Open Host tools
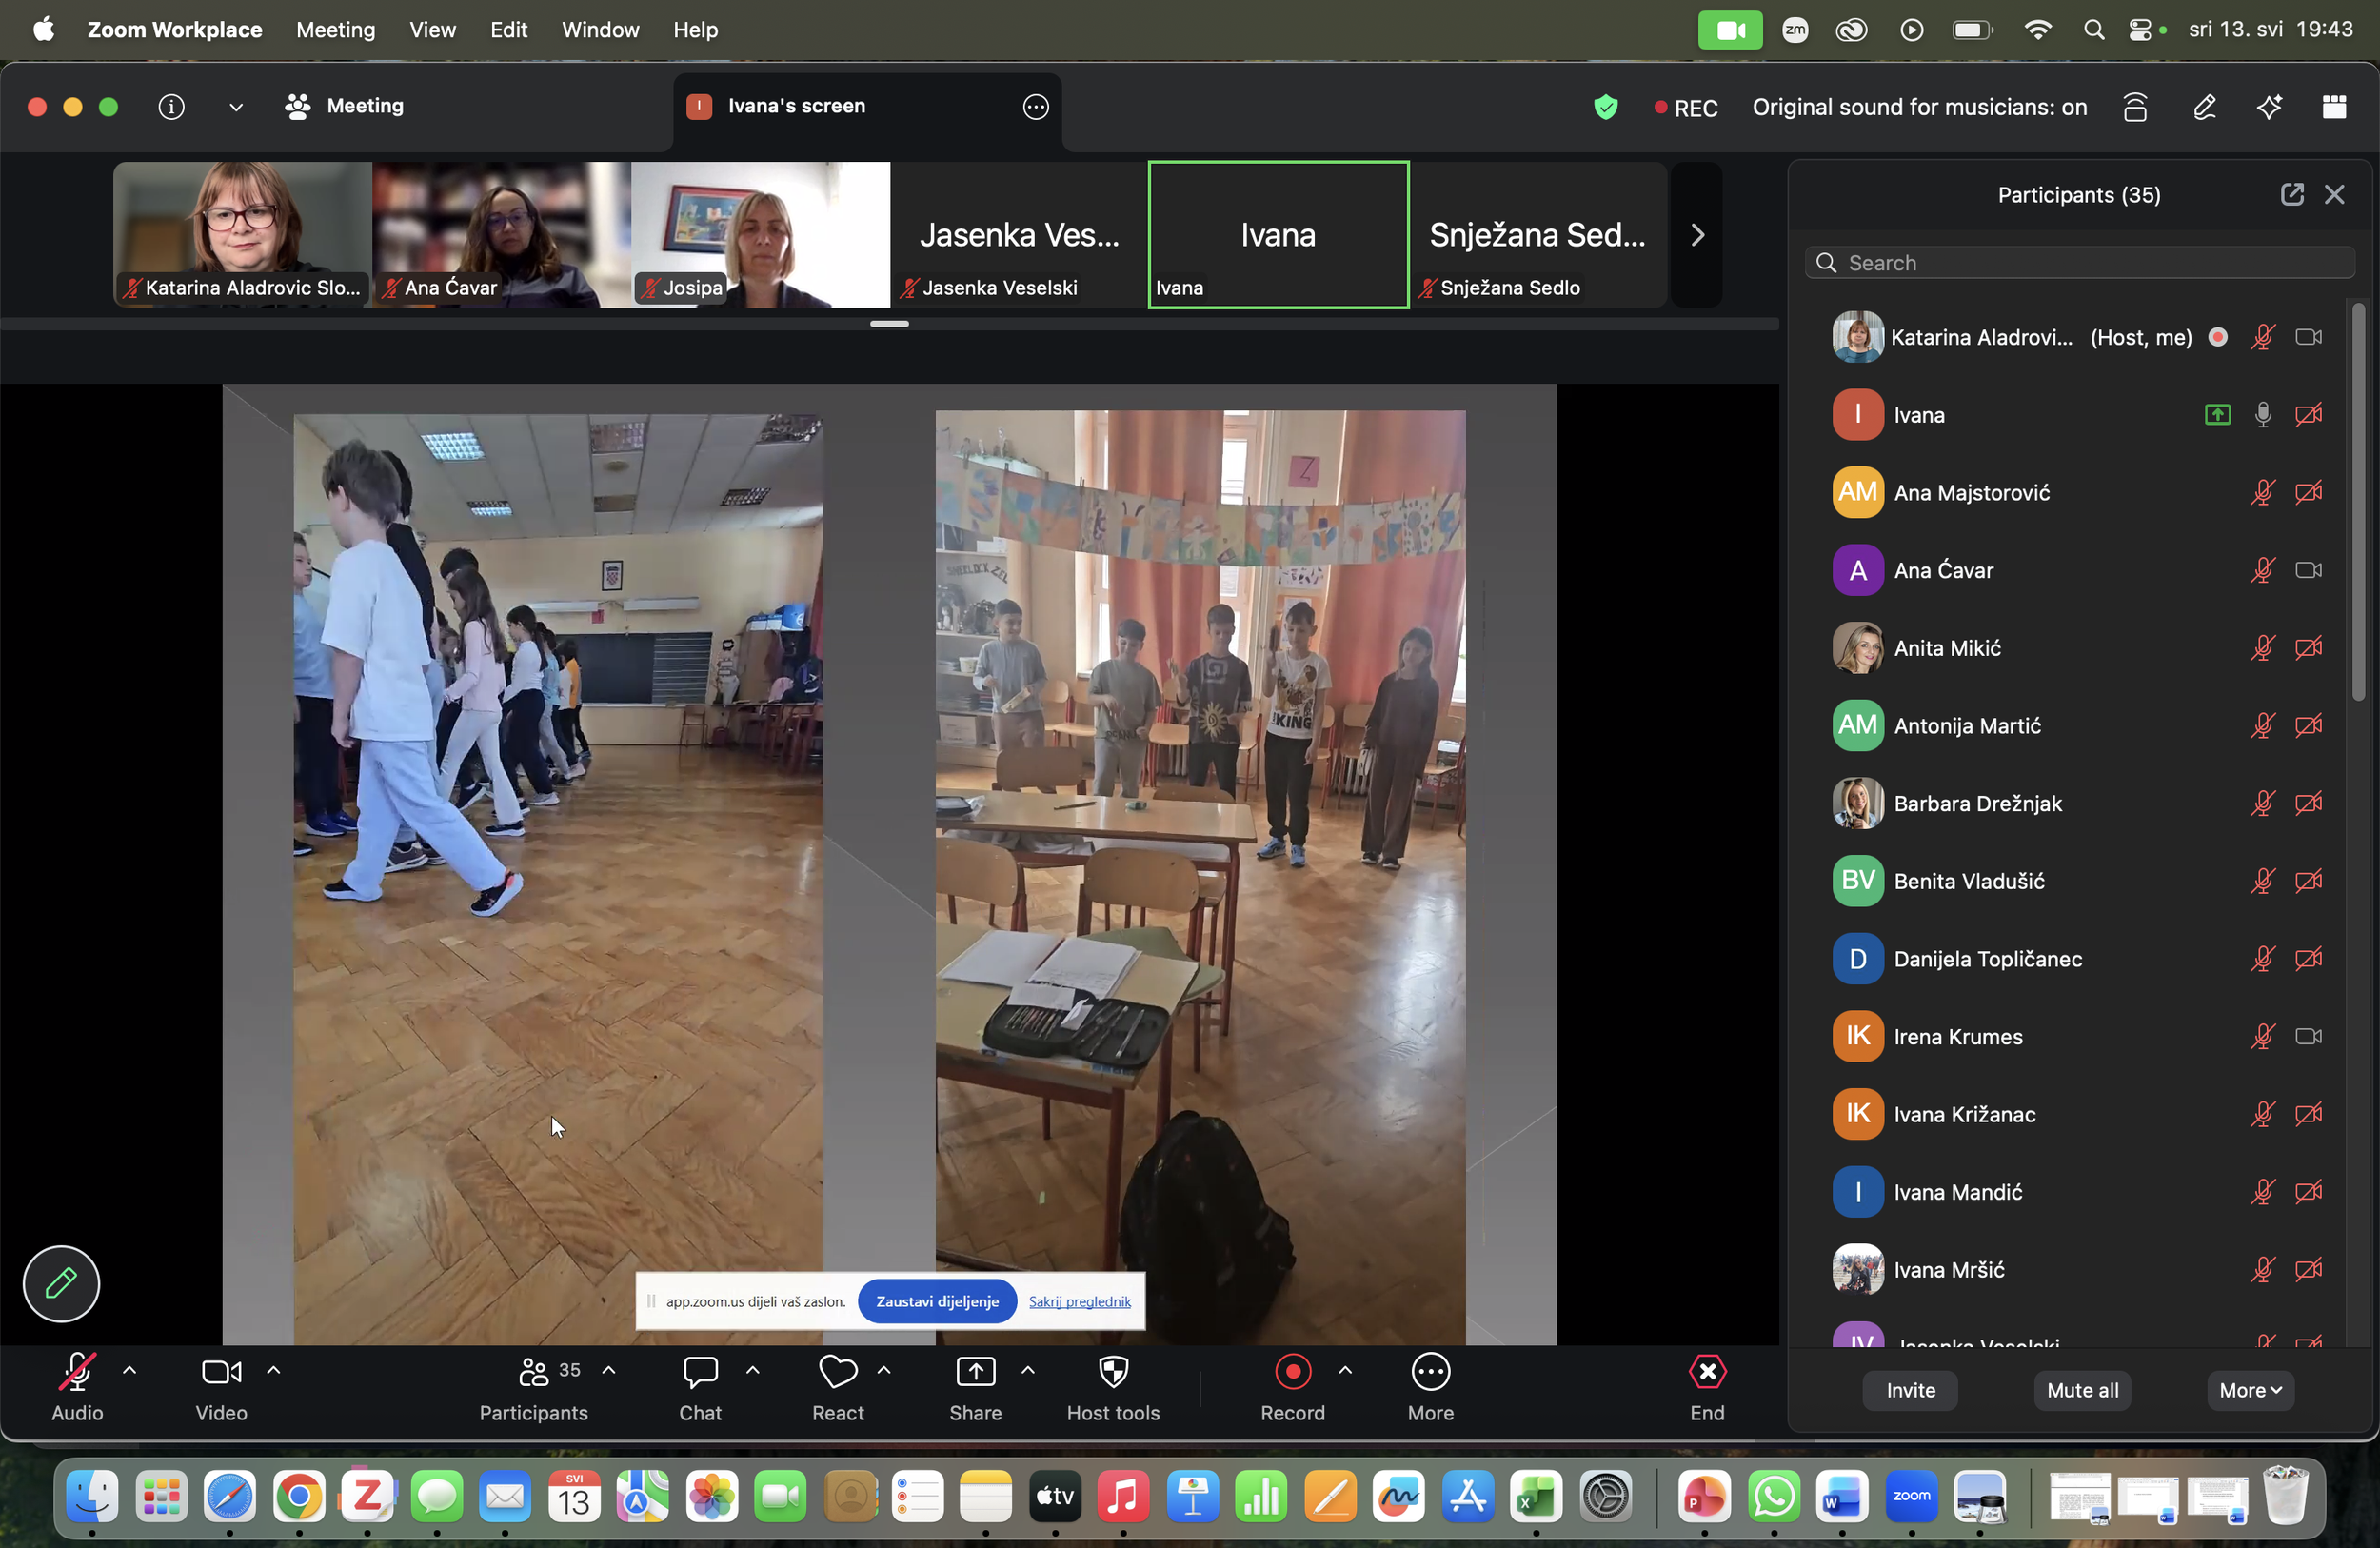The image size is (2380, 1548). point(1113,1388)
